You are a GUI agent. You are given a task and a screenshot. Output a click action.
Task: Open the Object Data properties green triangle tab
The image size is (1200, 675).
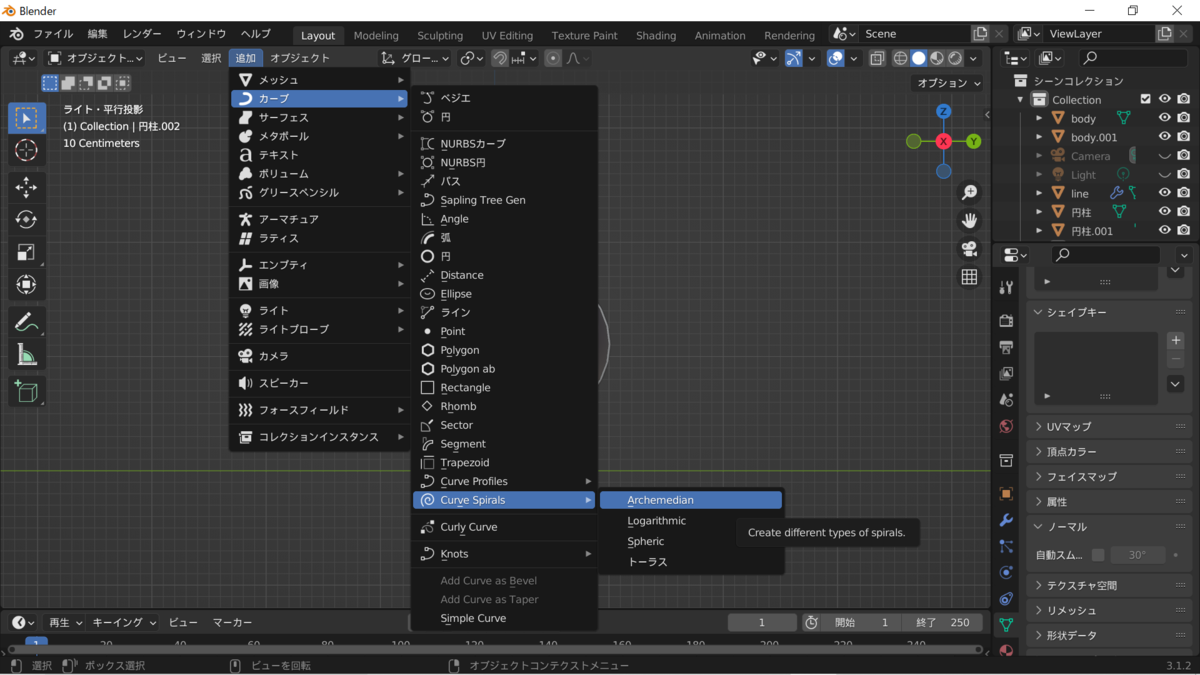(1007, 625)
